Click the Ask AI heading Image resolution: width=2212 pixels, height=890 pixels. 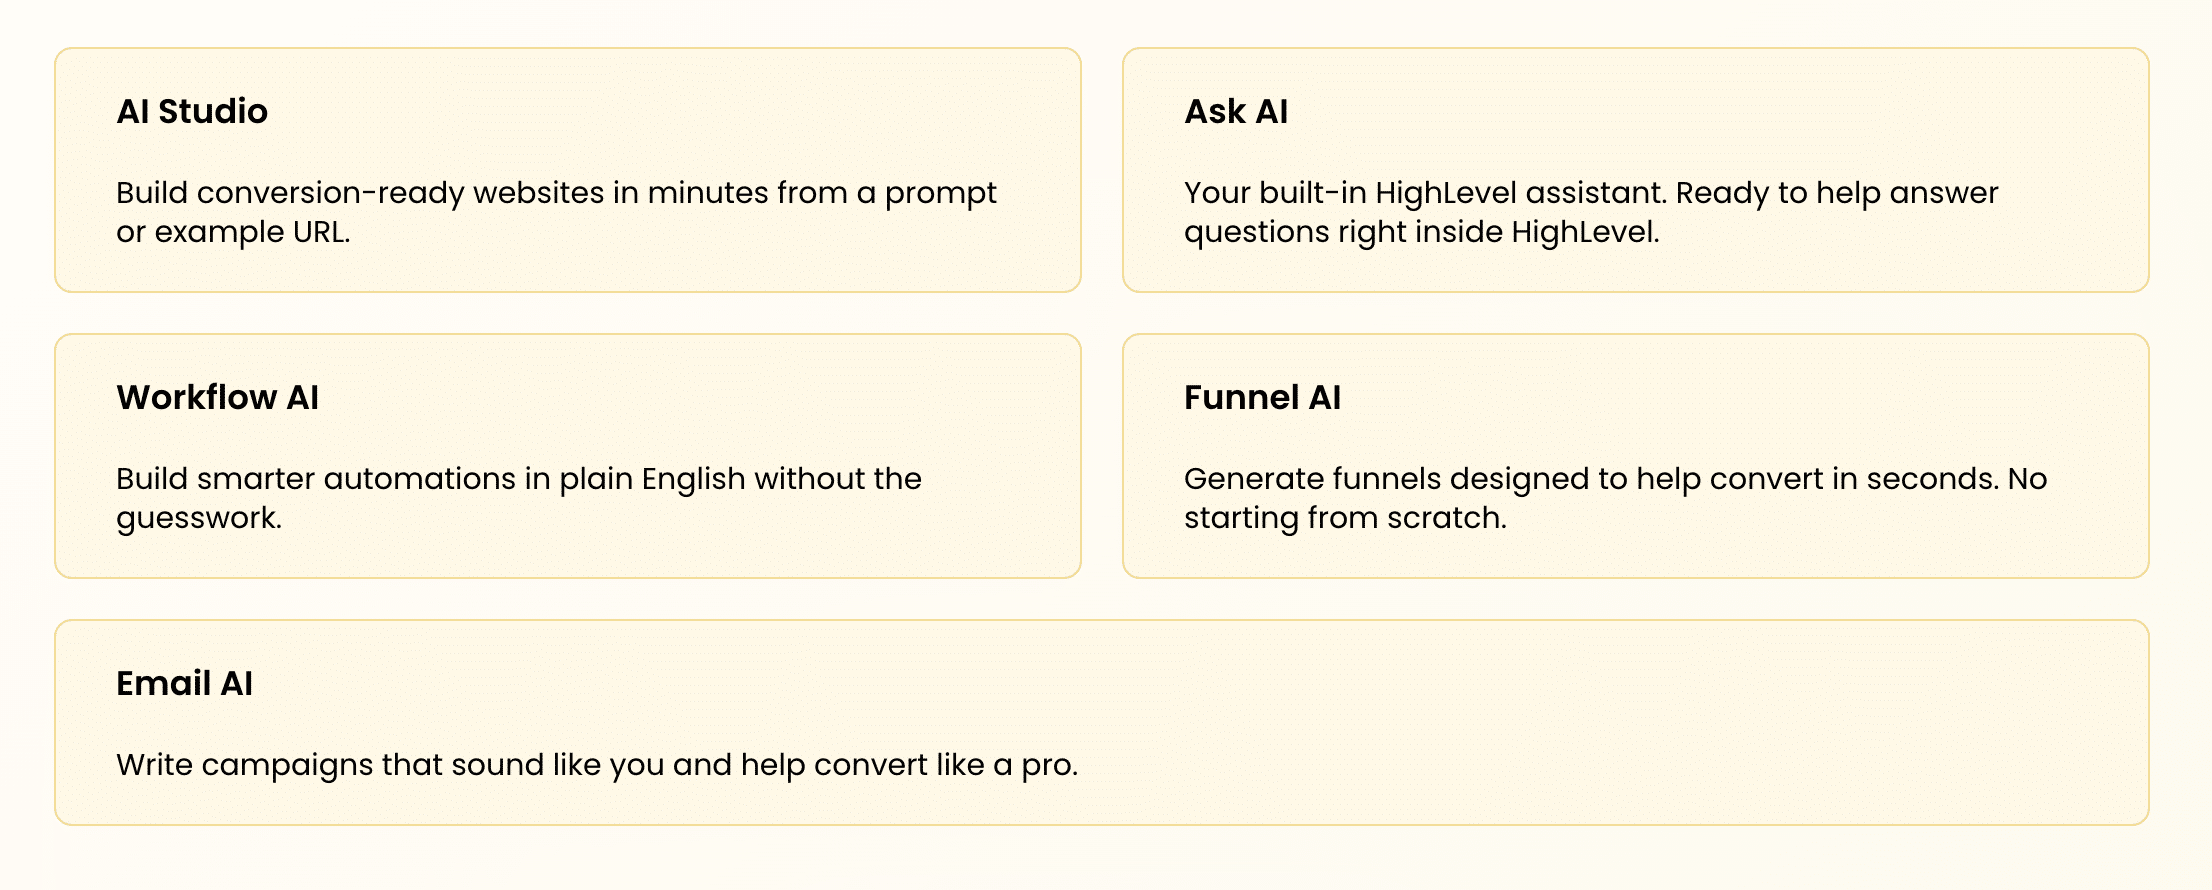pos(1236,111)
